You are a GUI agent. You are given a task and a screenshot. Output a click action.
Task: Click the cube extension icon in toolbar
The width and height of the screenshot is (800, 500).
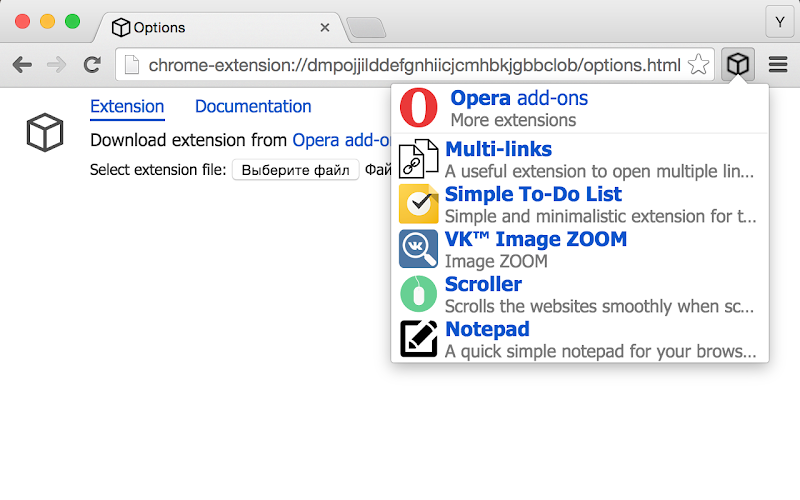738,65
